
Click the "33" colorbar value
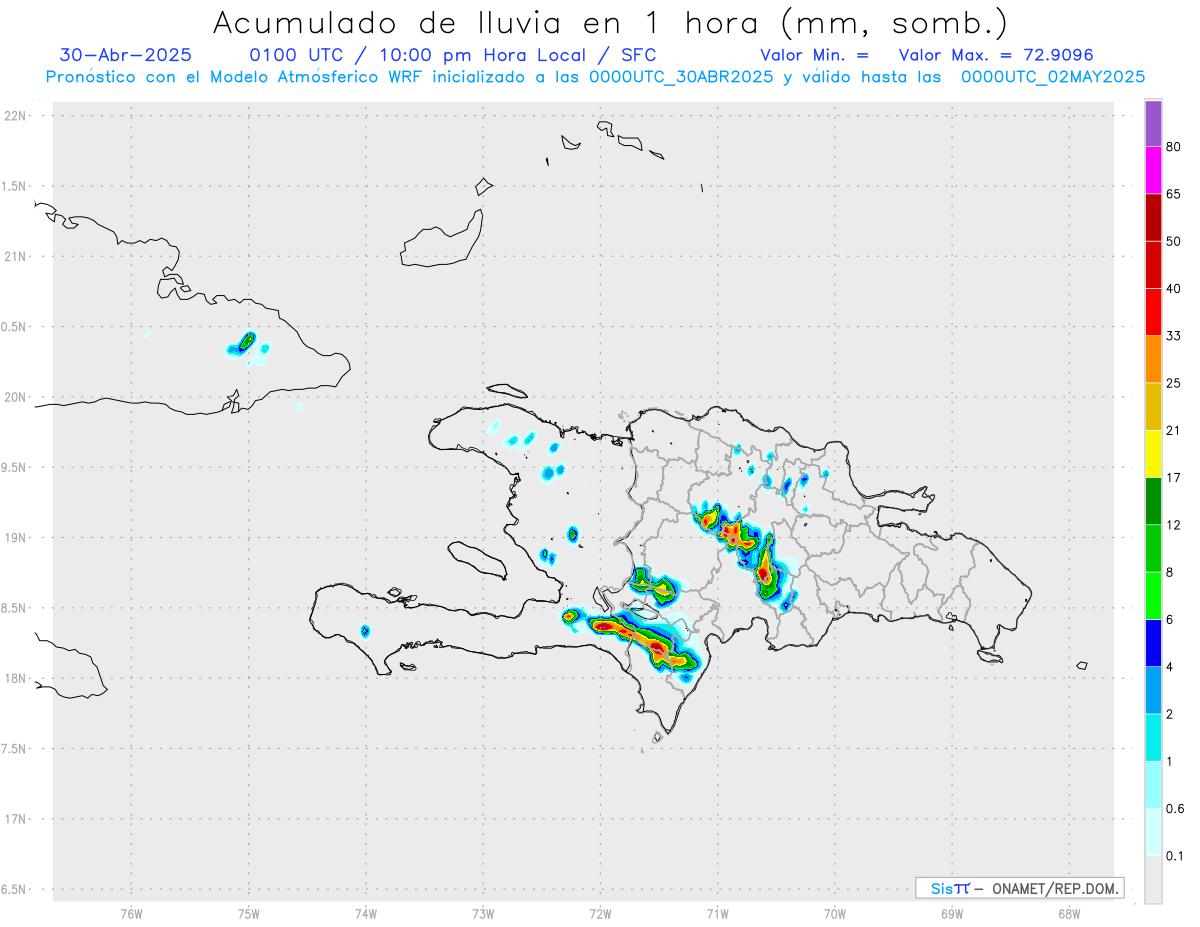[x=1174, y=336]
